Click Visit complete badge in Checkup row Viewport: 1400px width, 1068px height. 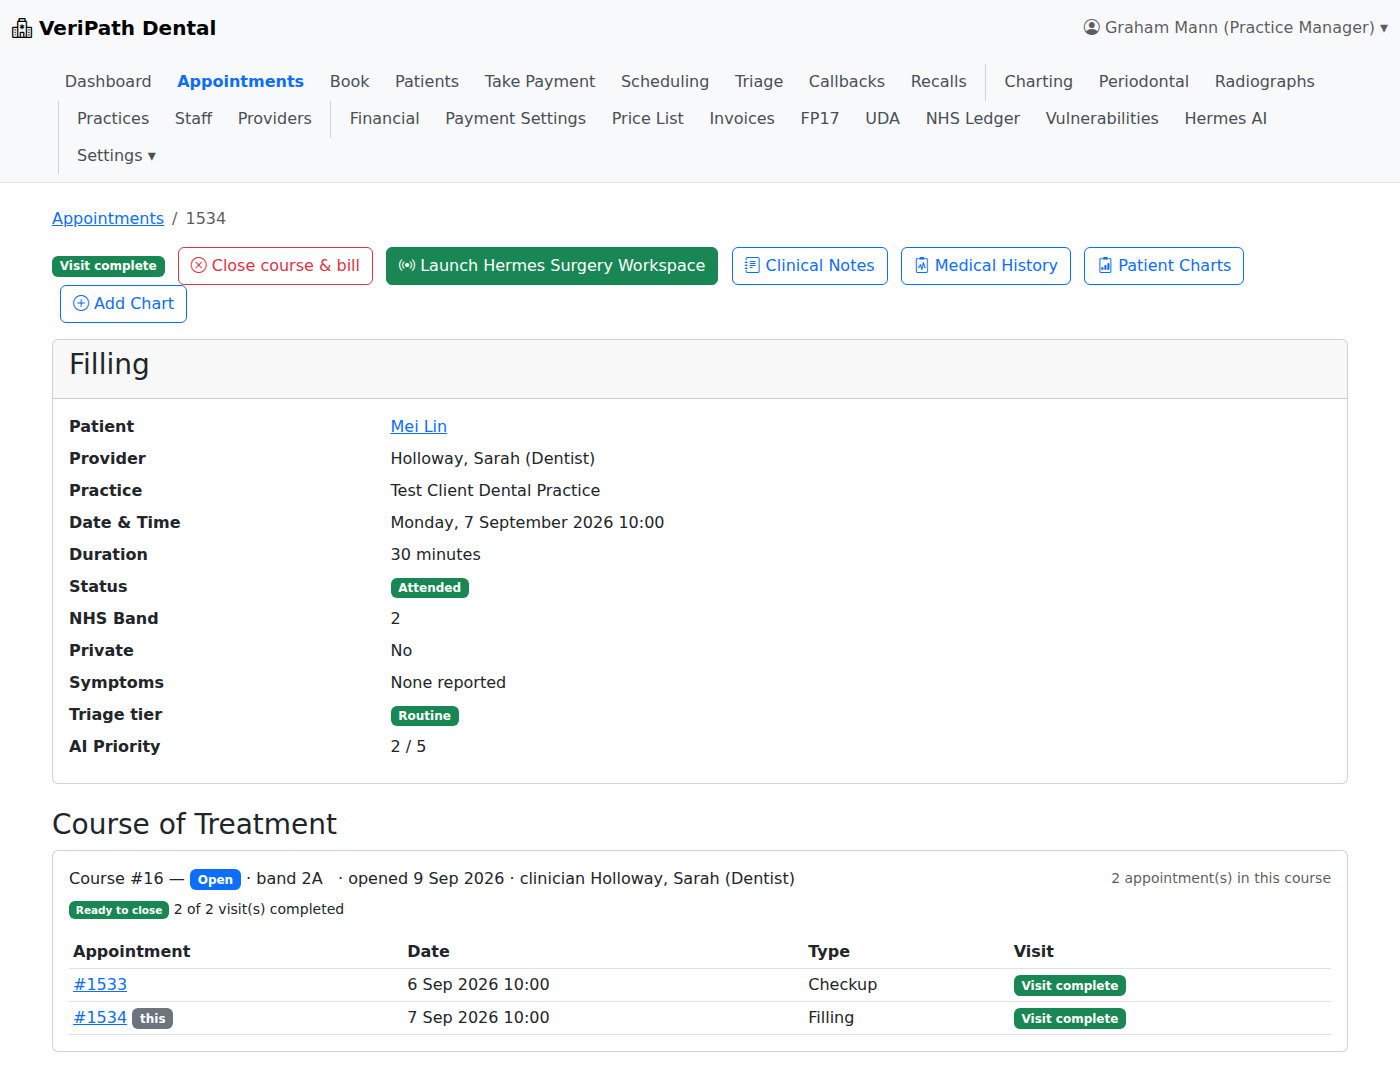point(1070,986)
